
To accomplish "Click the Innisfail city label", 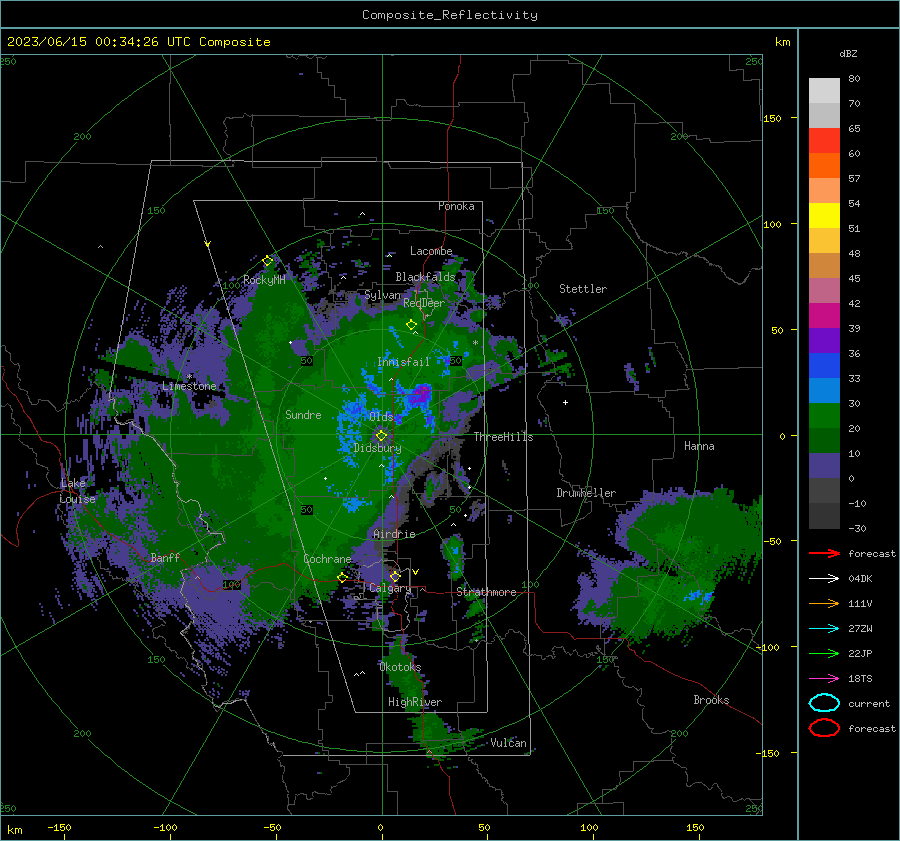I will pos(403,362).
